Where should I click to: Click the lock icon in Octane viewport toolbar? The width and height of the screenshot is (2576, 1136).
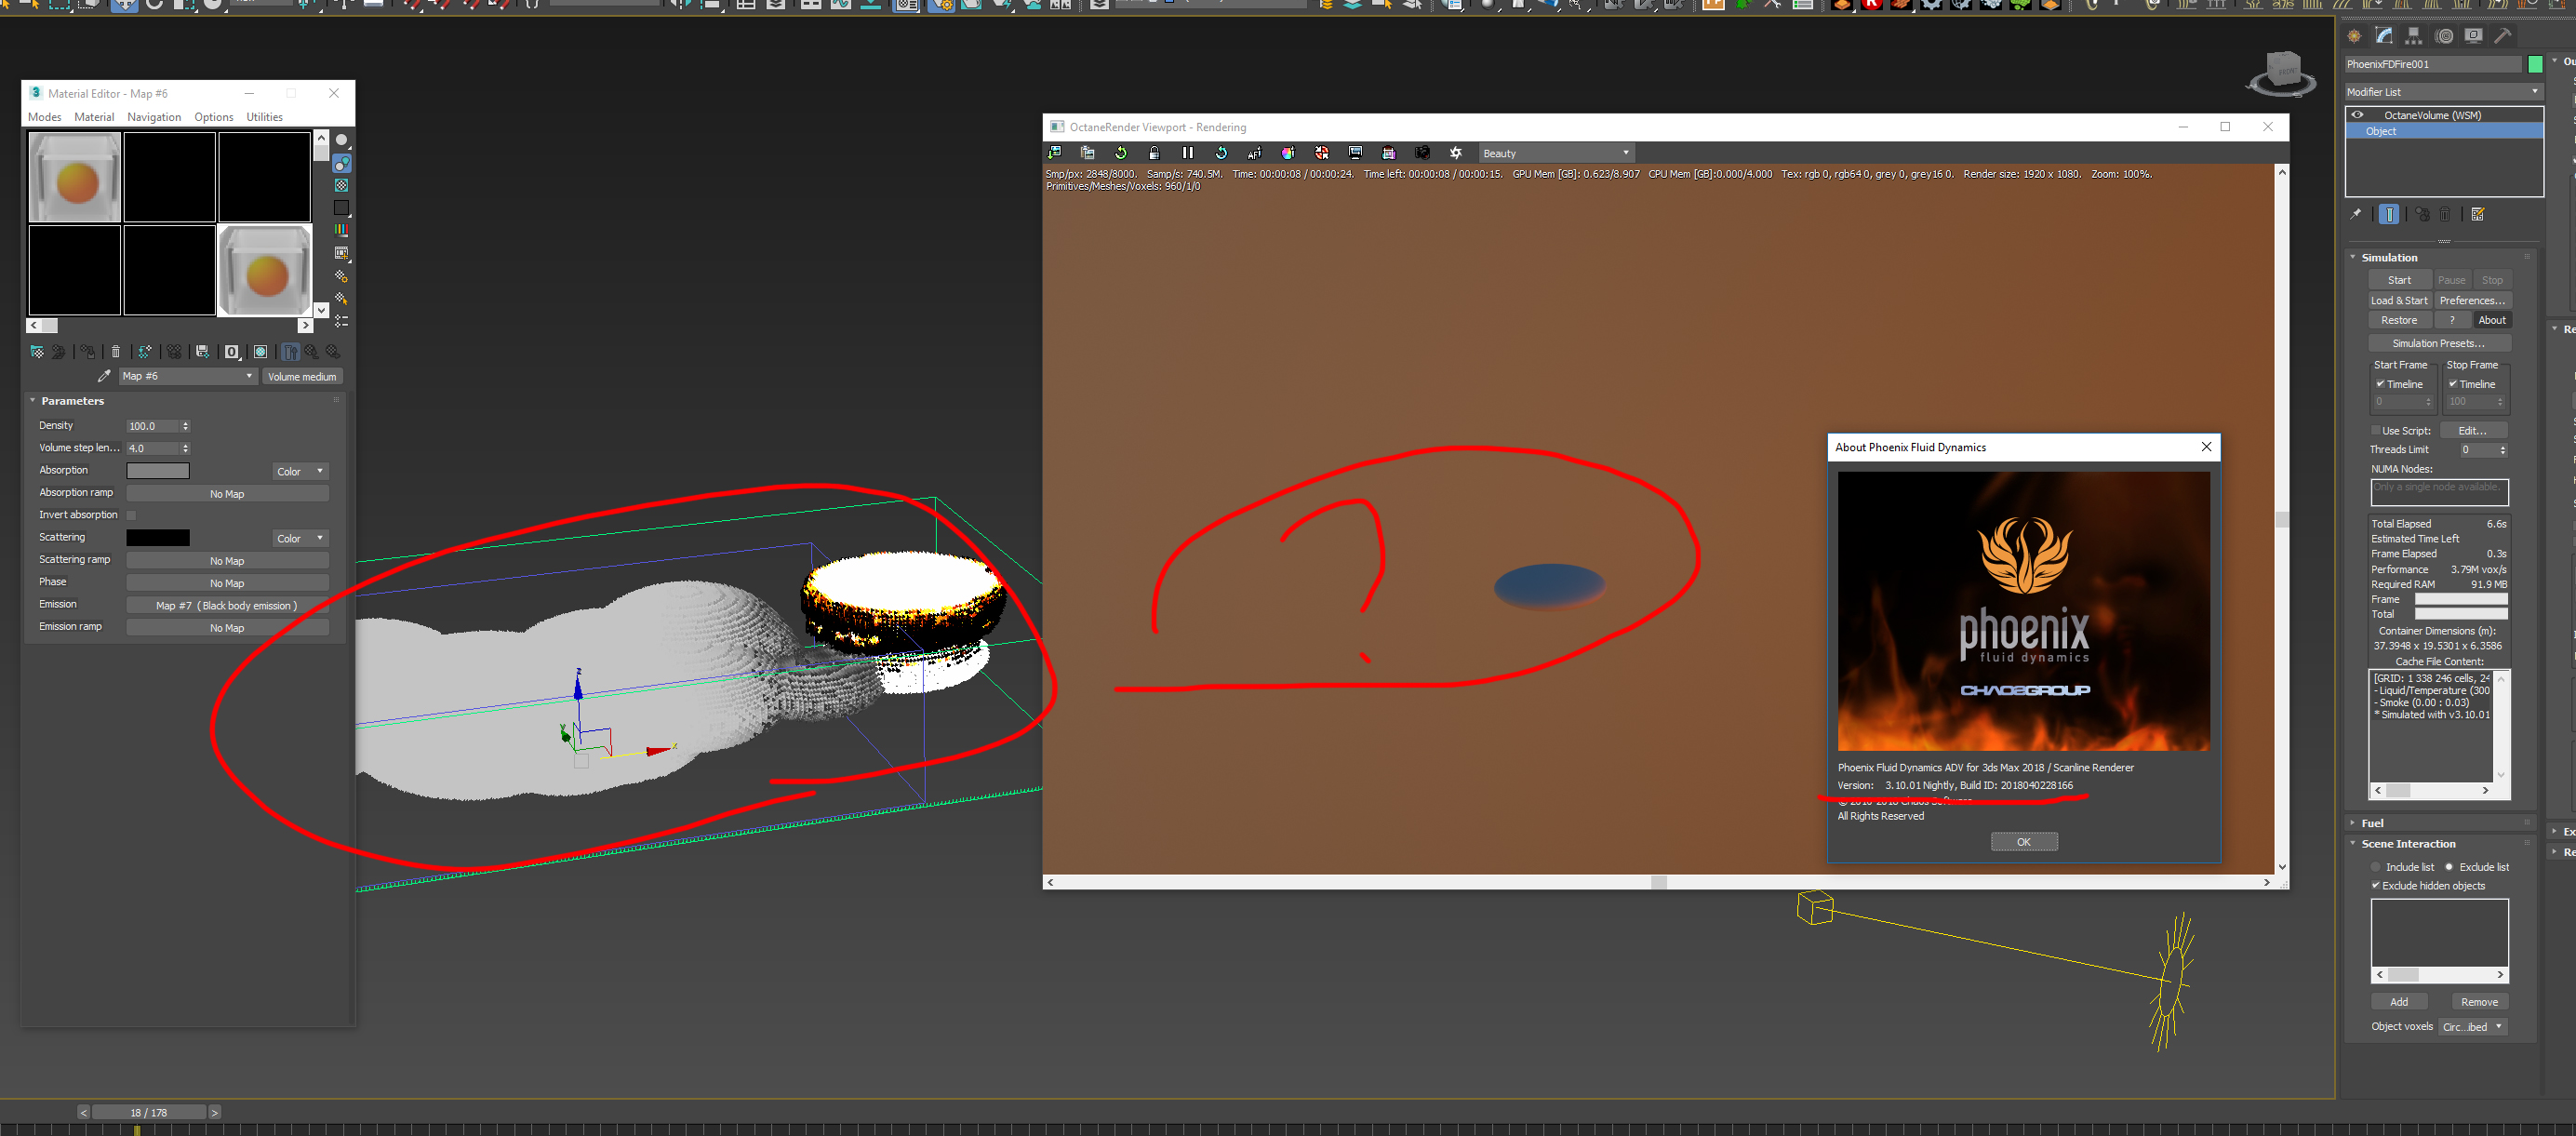1154,153
